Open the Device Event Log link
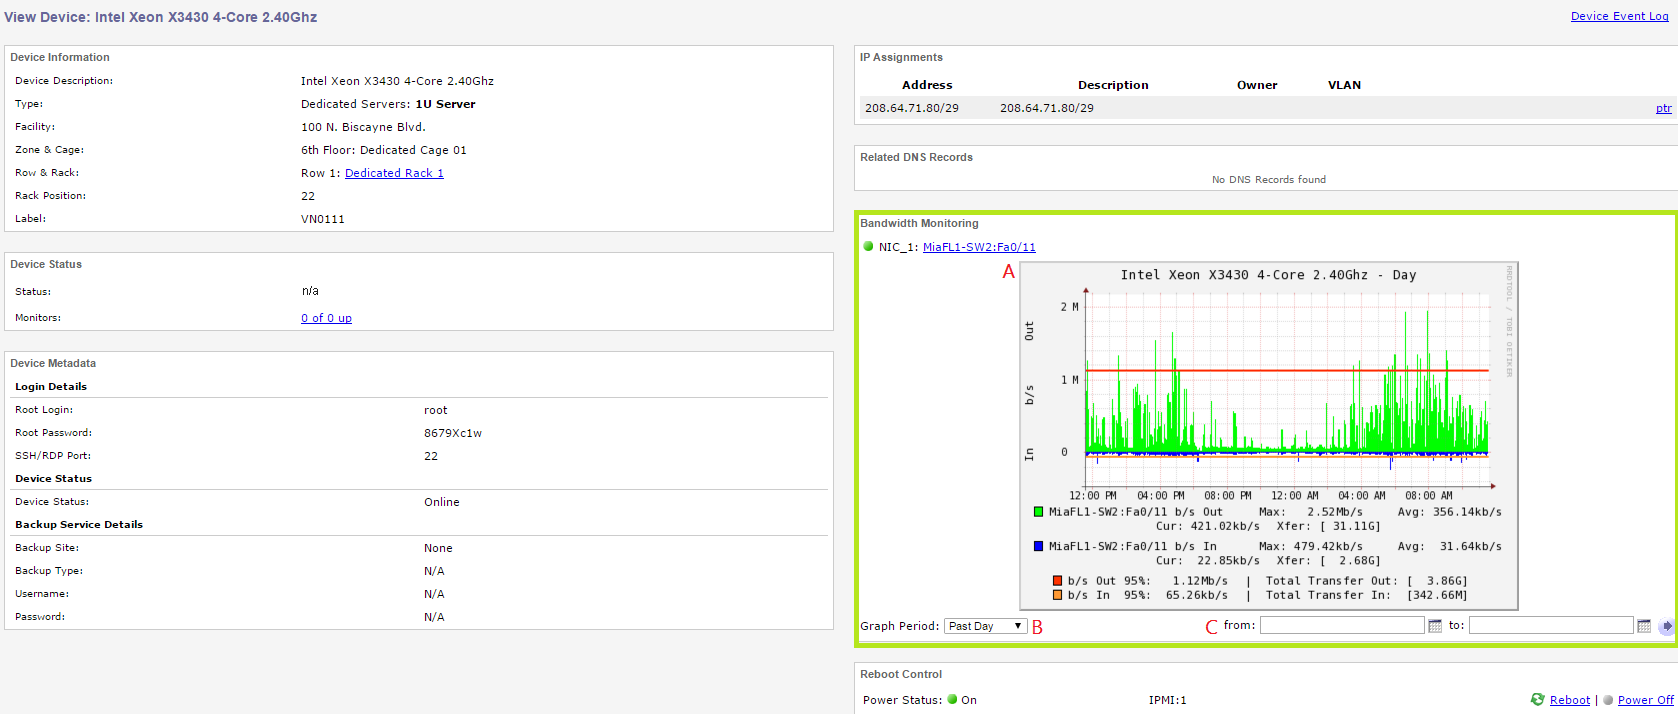This screenshot has height=714, width=1678. (x=1619, y=16)
